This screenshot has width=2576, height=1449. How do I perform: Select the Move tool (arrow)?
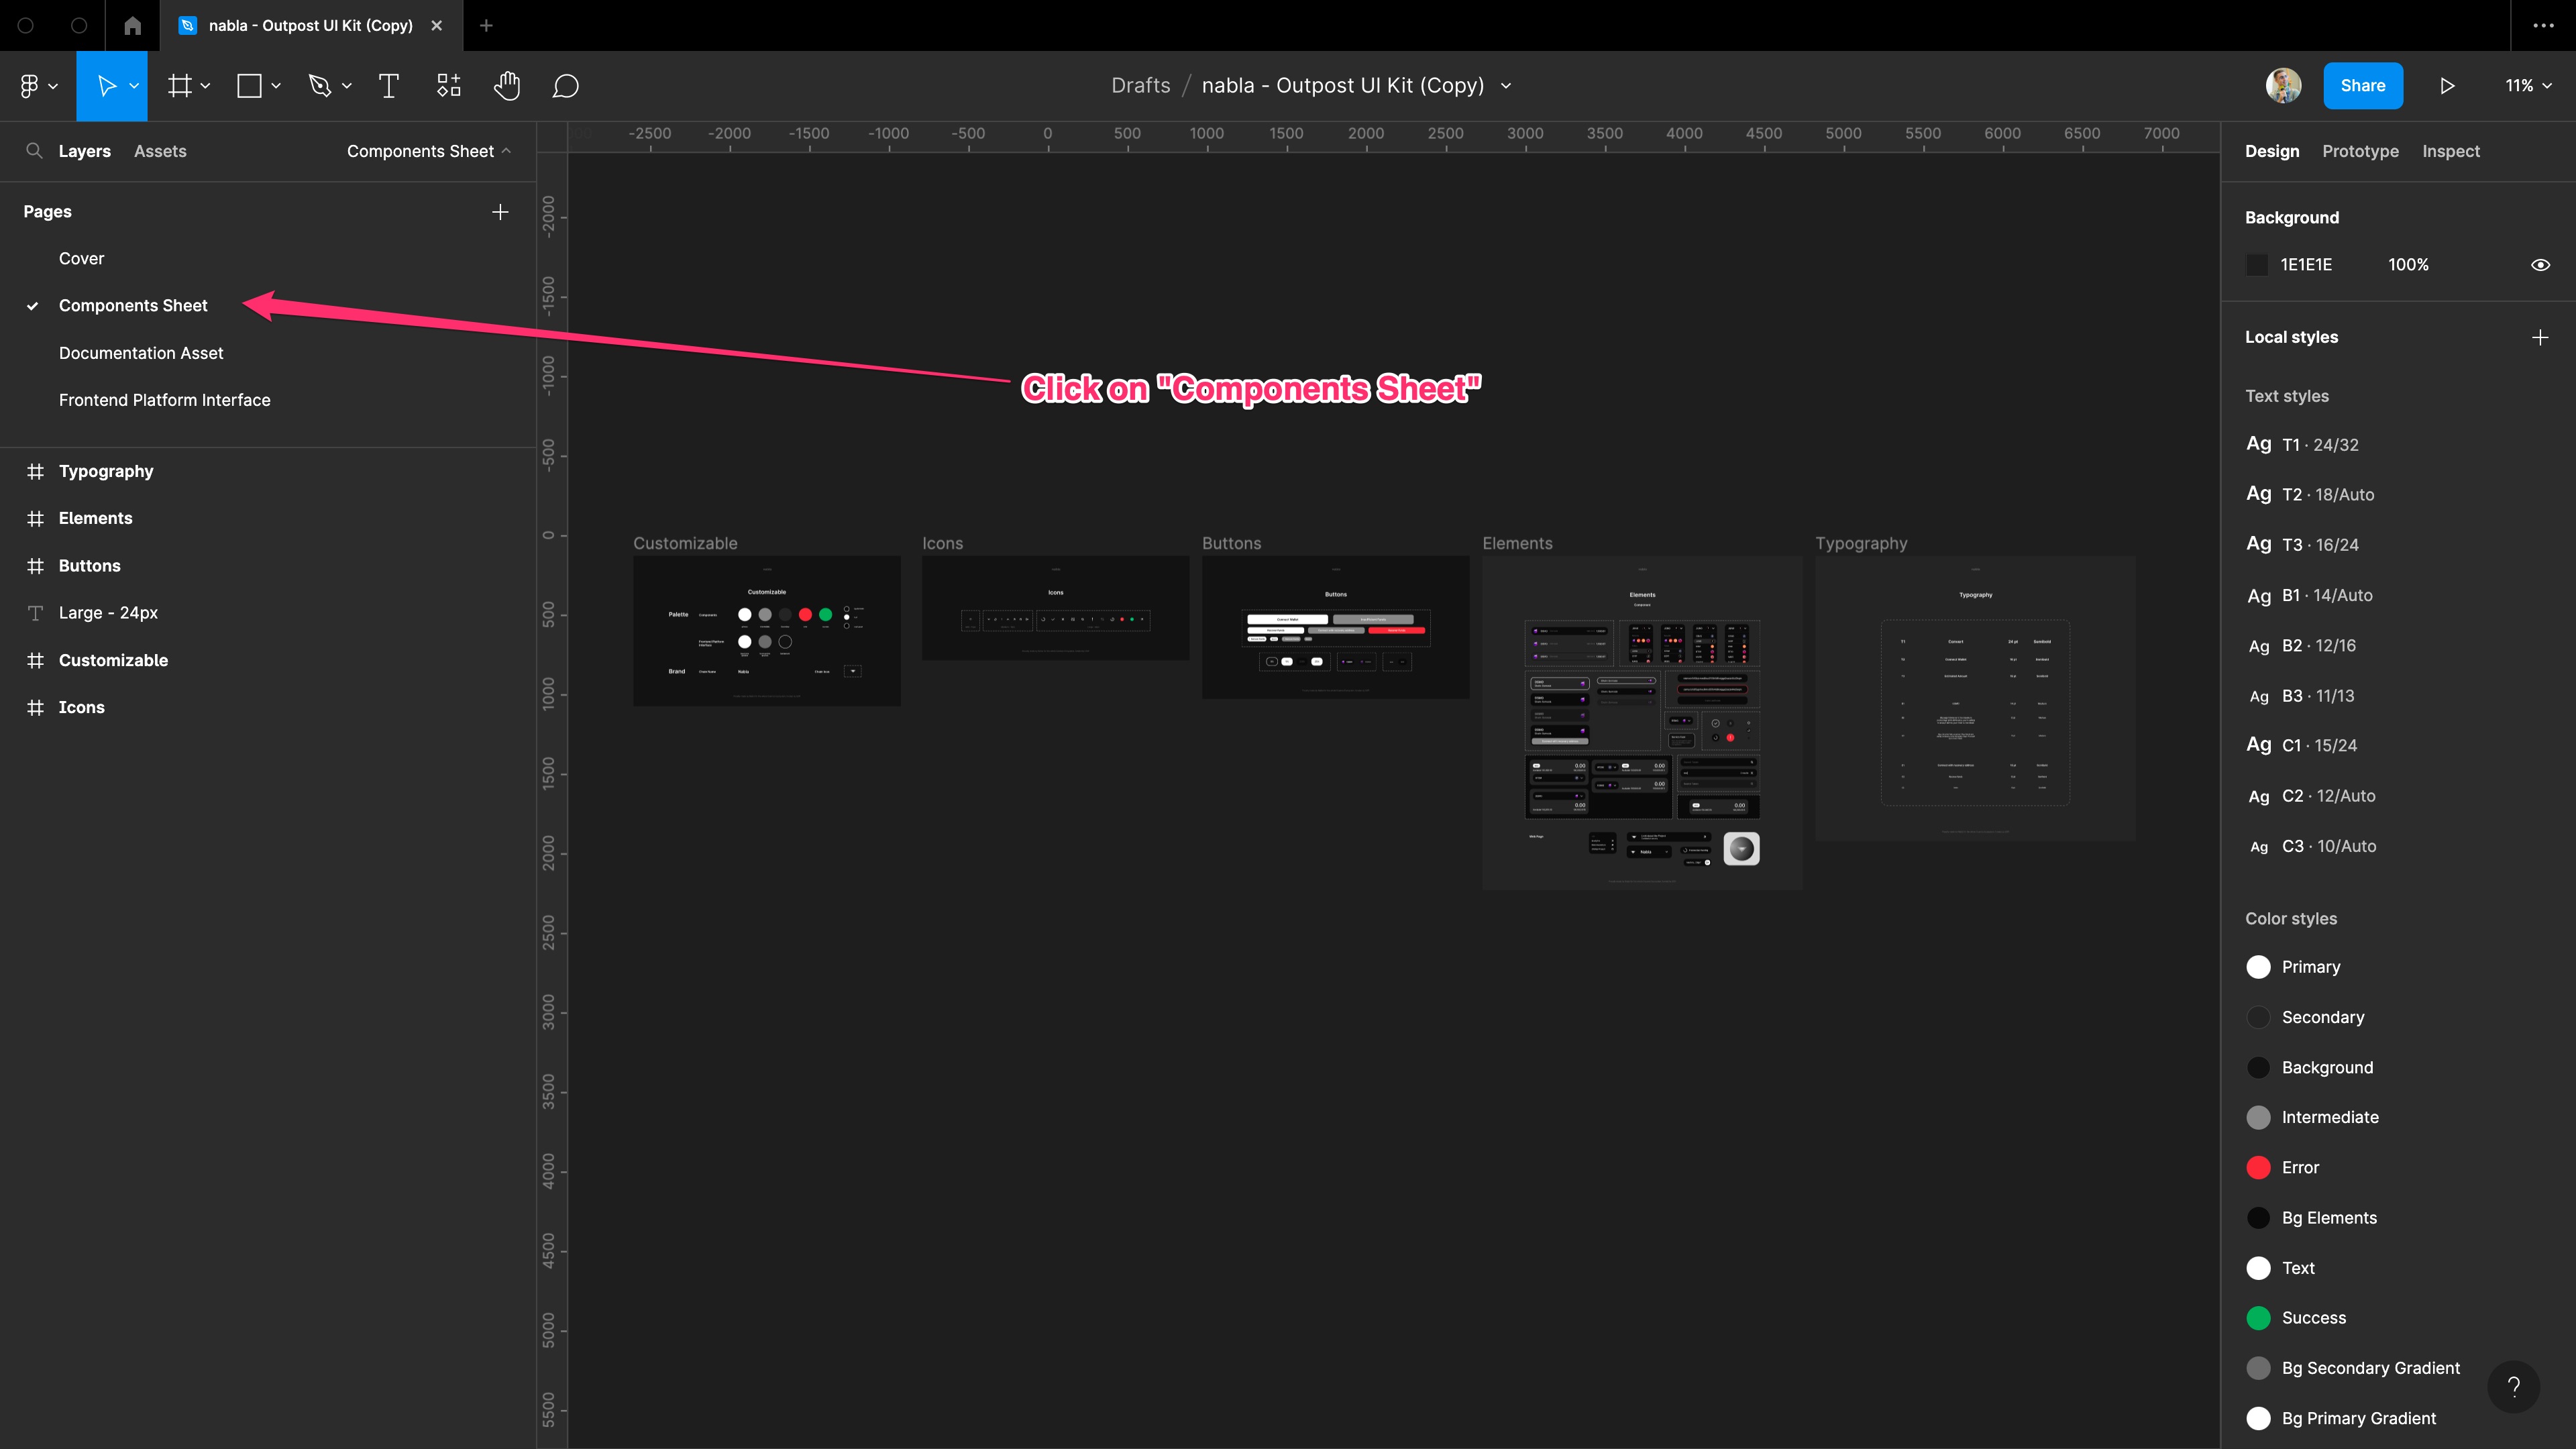click(111, 85)
